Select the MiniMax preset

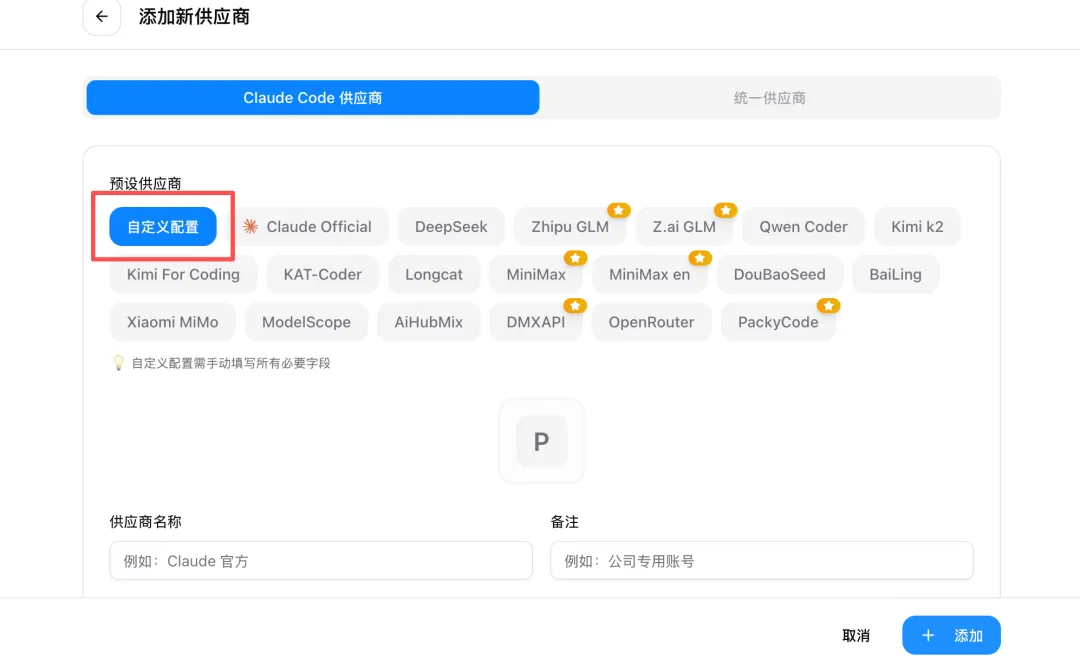coord(536,274)
